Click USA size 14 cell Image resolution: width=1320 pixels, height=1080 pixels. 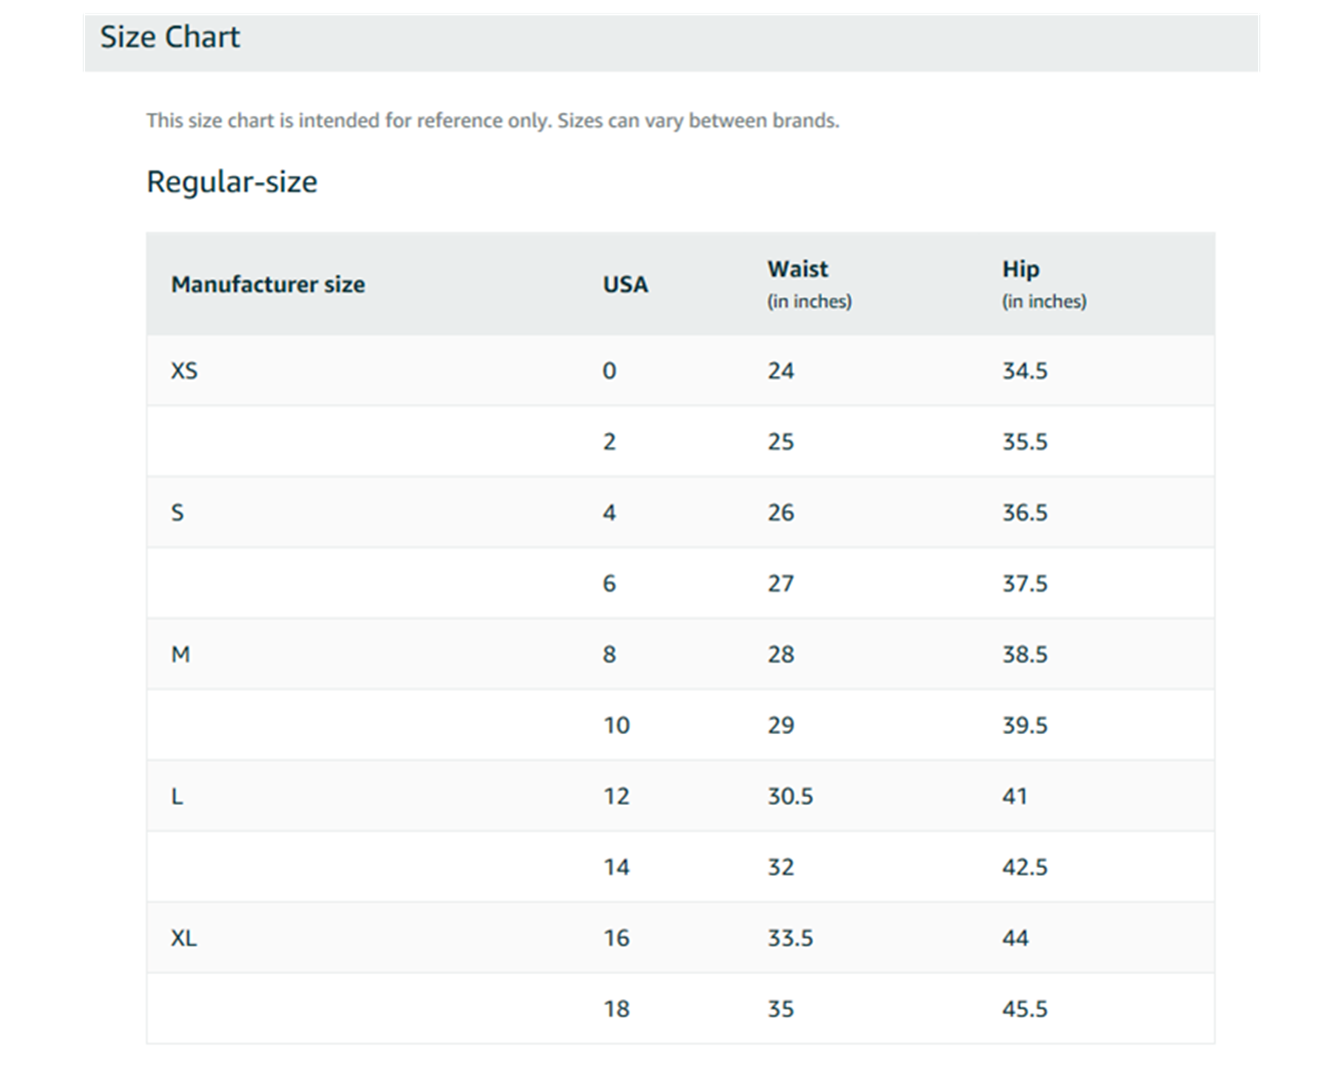[616, 868]
